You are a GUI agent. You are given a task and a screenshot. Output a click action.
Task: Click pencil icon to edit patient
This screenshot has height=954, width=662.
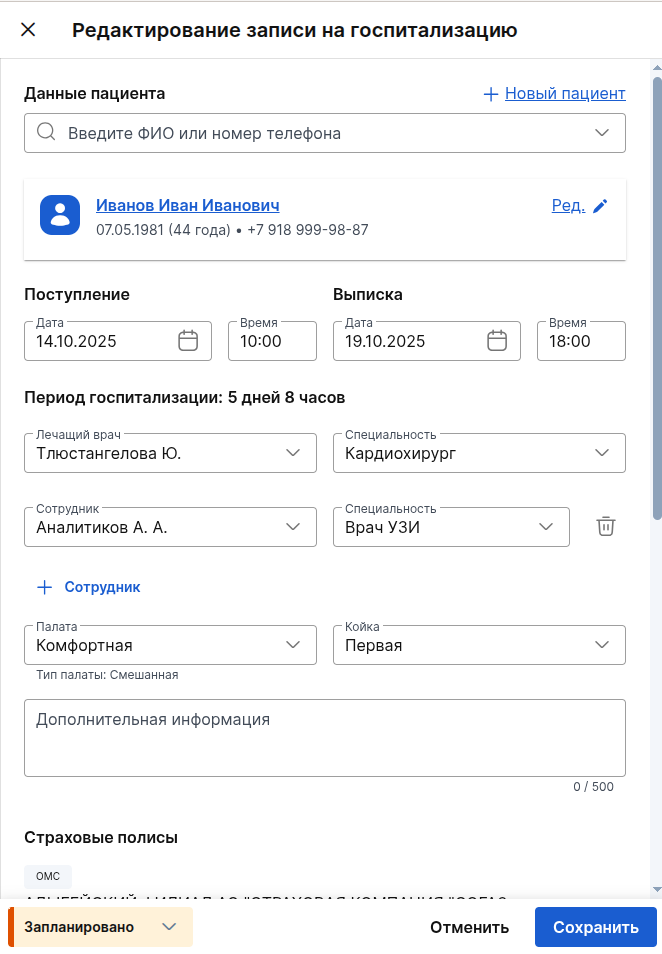tap(600, 205)
